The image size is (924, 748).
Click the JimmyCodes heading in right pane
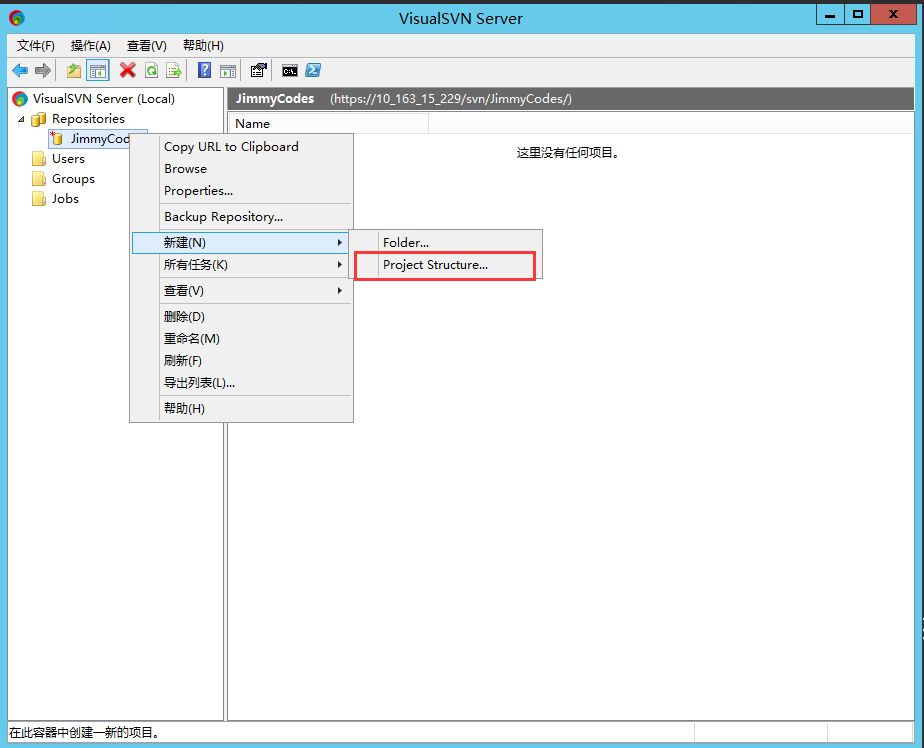275,98
